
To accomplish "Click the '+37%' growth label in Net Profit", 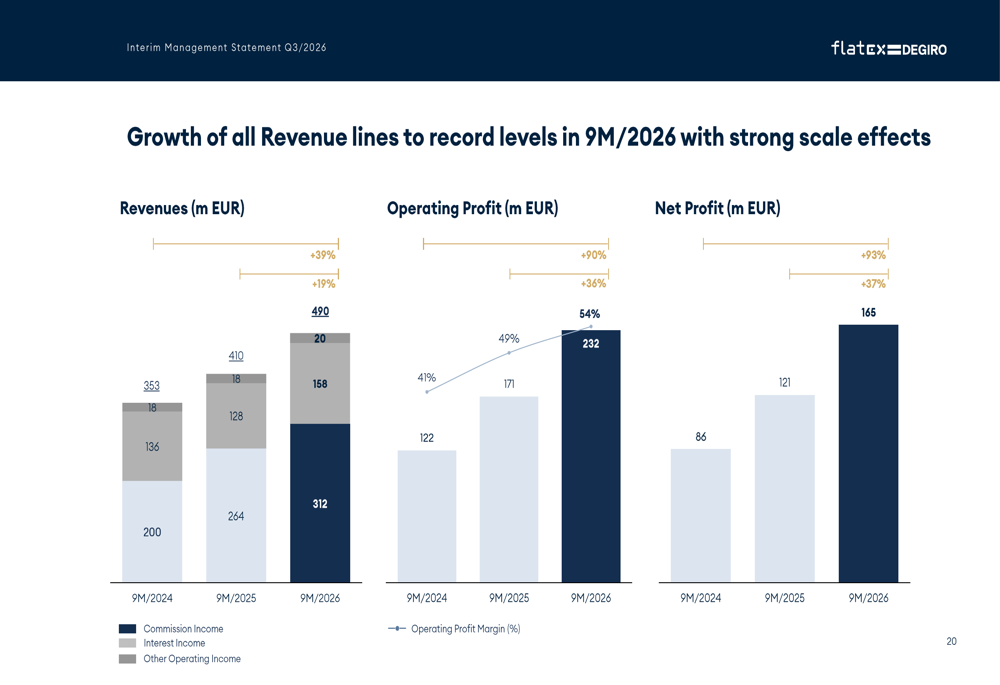I will (x=873, y=284).
